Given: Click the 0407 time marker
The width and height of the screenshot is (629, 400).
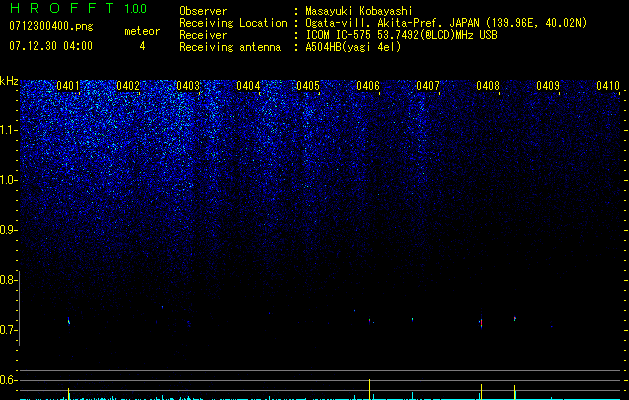Looking at the screenshot, I should 428,86.
